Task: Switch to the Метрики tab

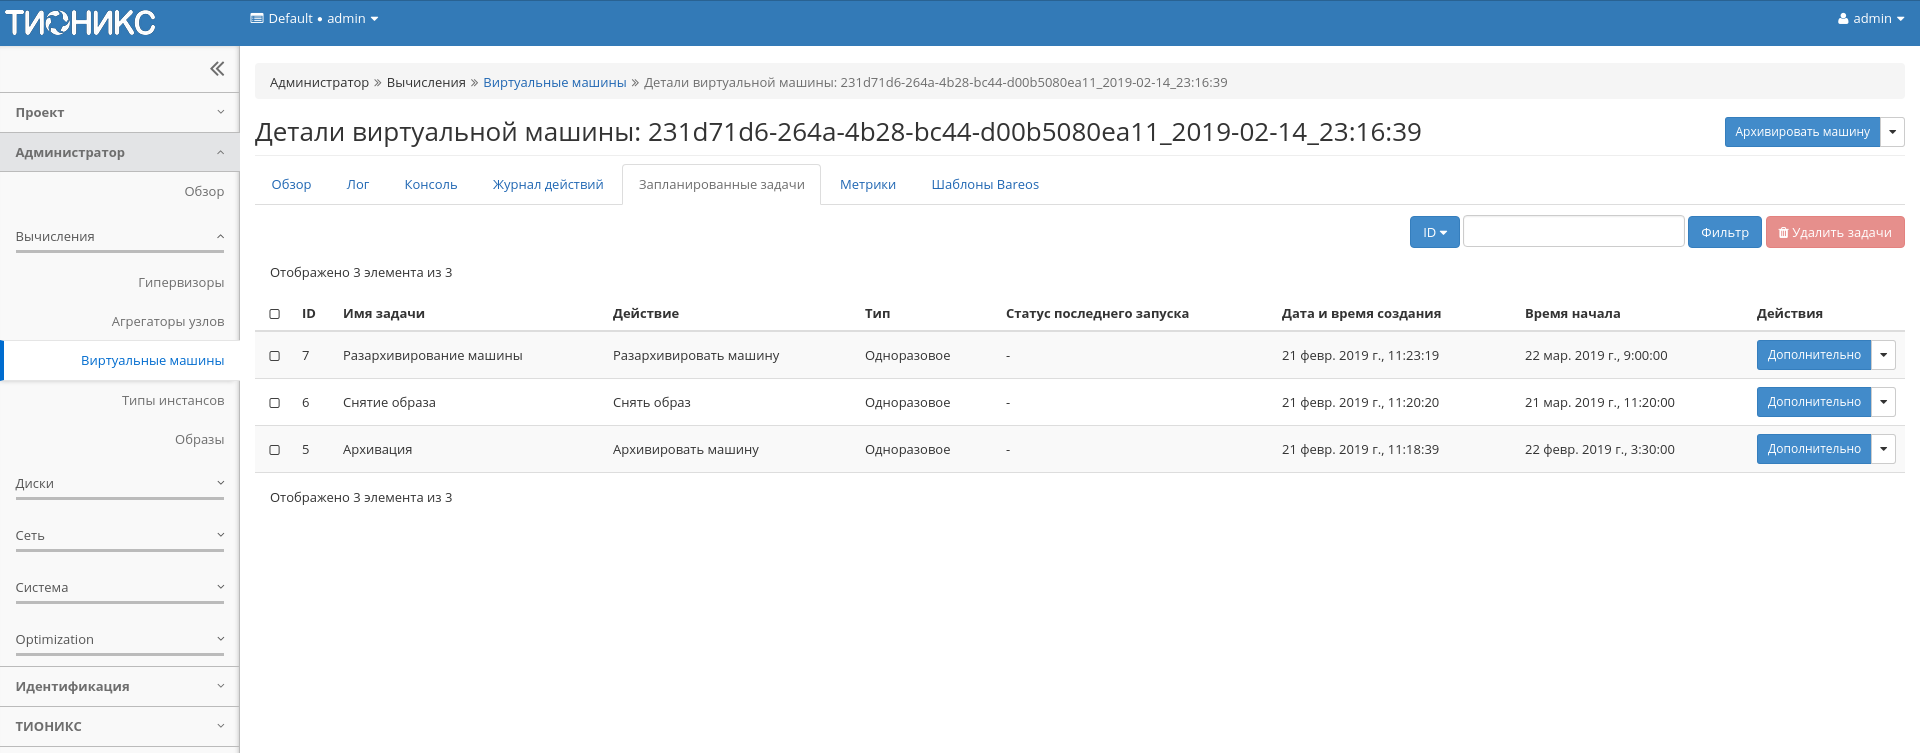Action: [867, 185]
